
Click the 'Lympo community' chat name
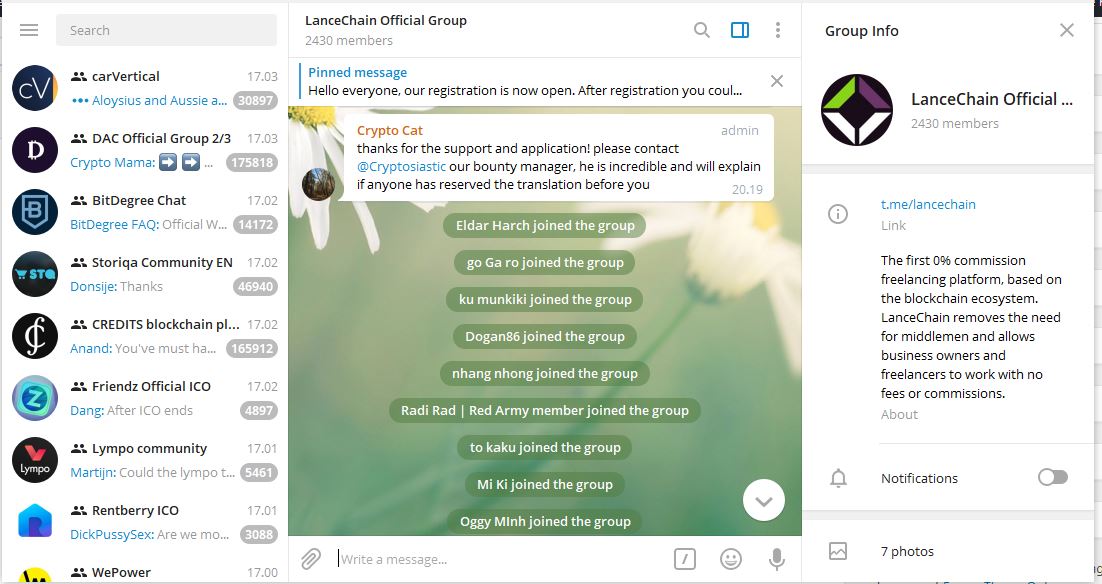(150, 448)
